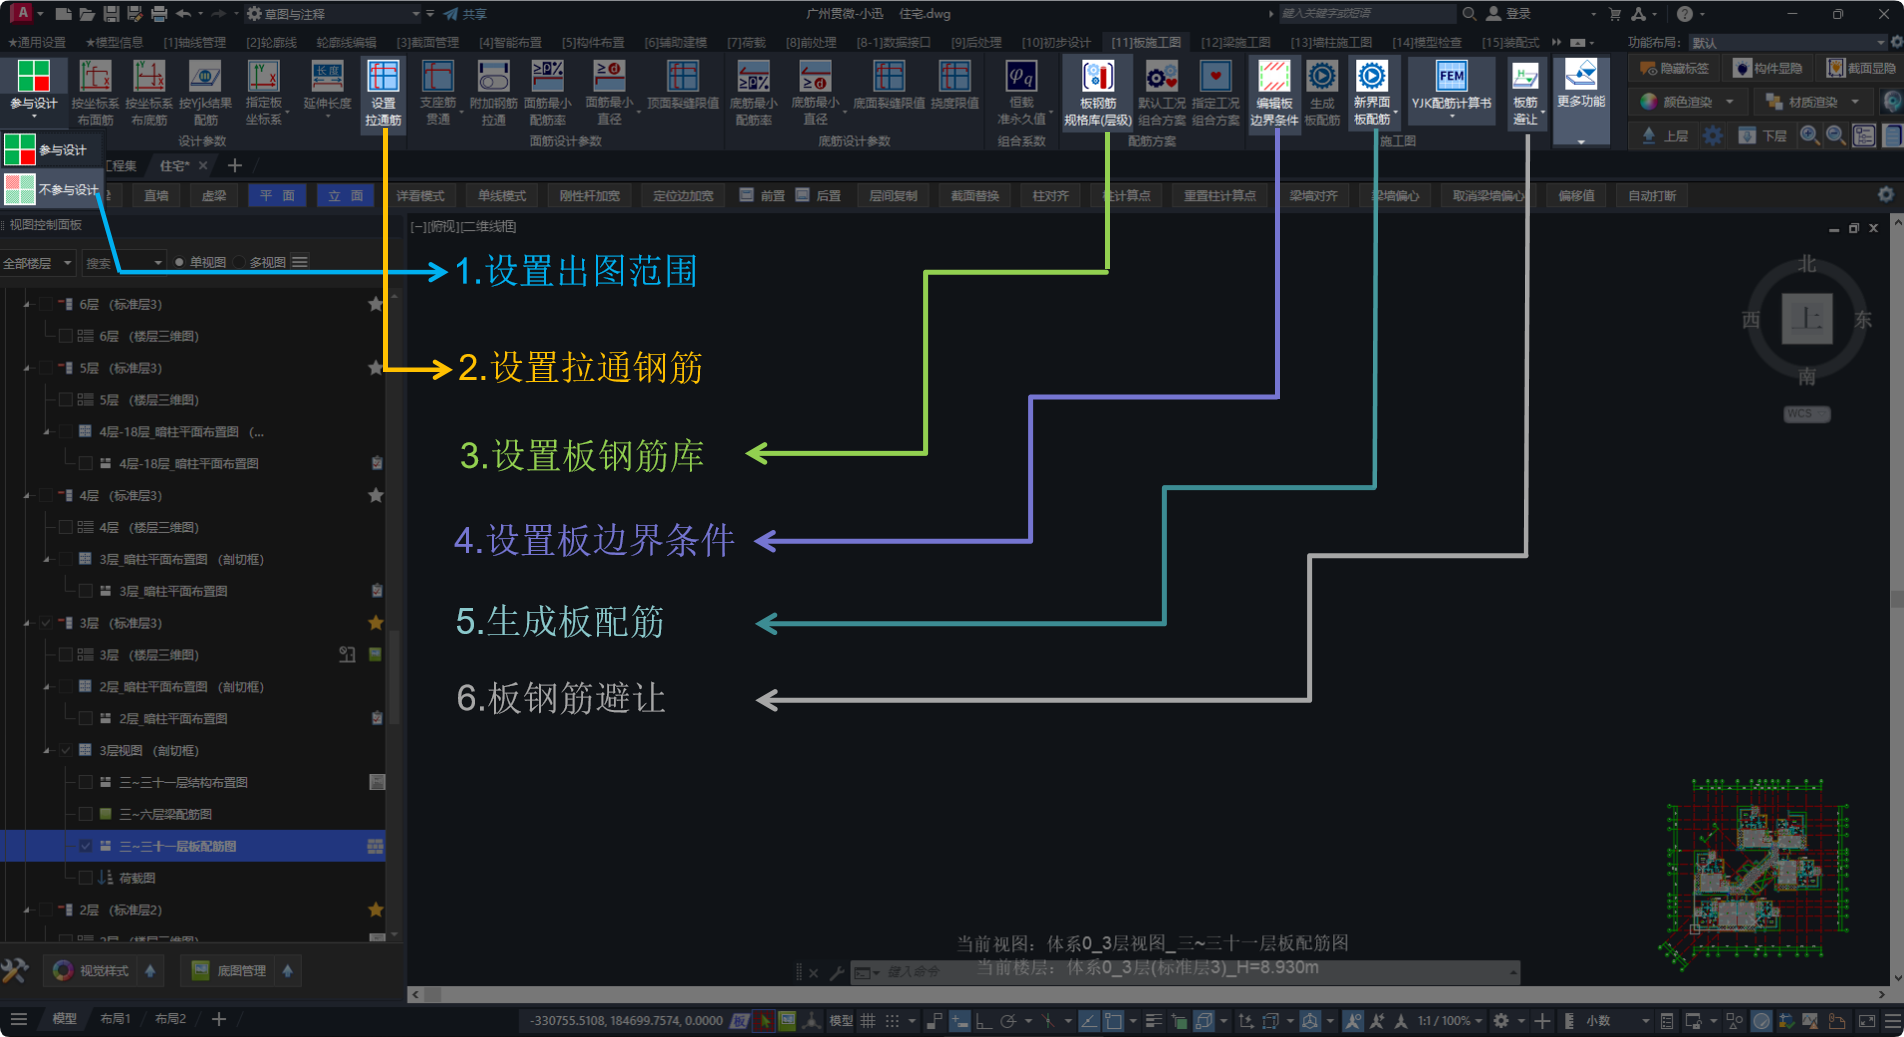This screenshot has width=1904, height=1037.
Task: Check the 荷载图 view checkbox
Action: click(x=86, y=878)
